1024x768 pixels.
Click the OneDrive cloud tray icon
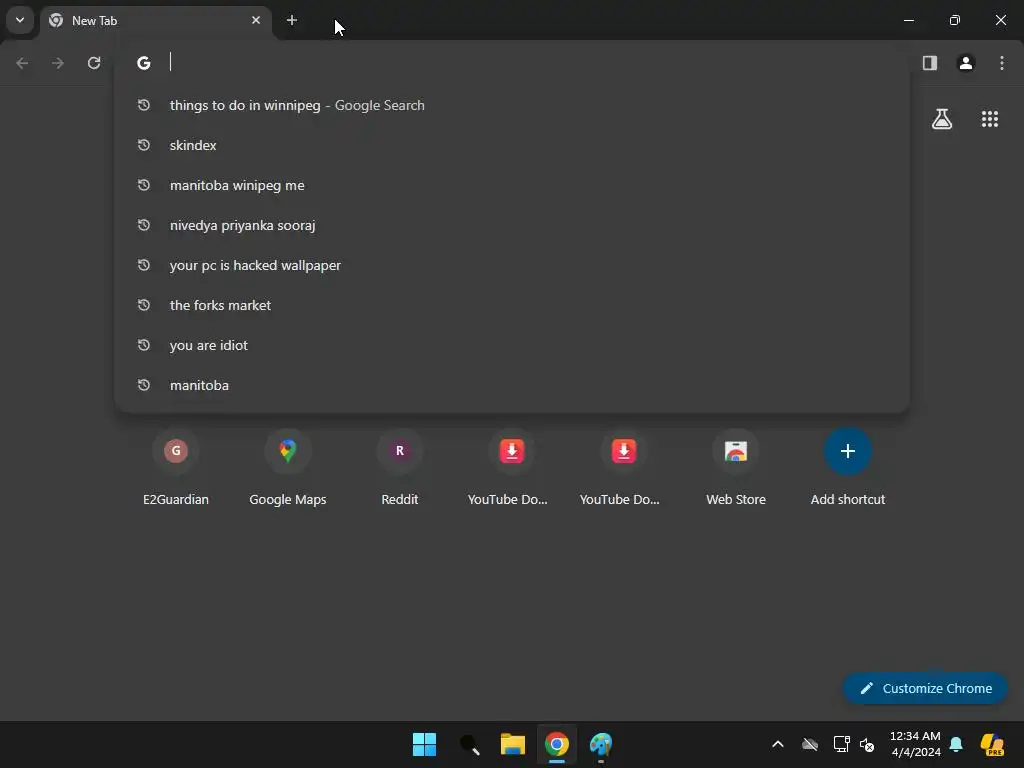tap(810, 744)
